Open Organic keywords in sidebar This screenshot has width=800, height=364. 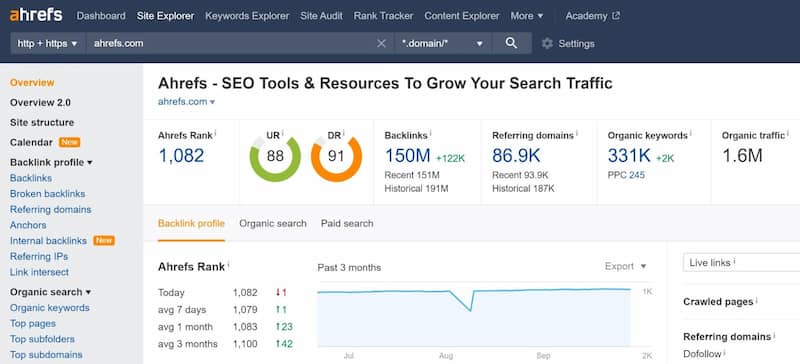(49, 308)
